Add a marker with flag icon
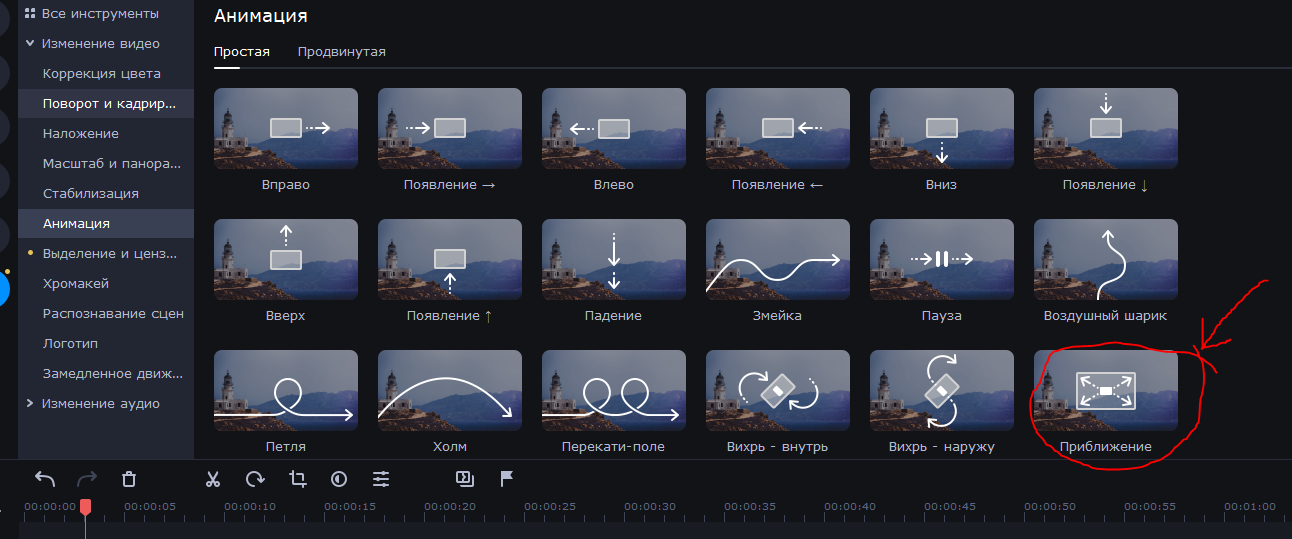Image resolution: width=1292 pixels, height=539 pixels. point(507,478)
